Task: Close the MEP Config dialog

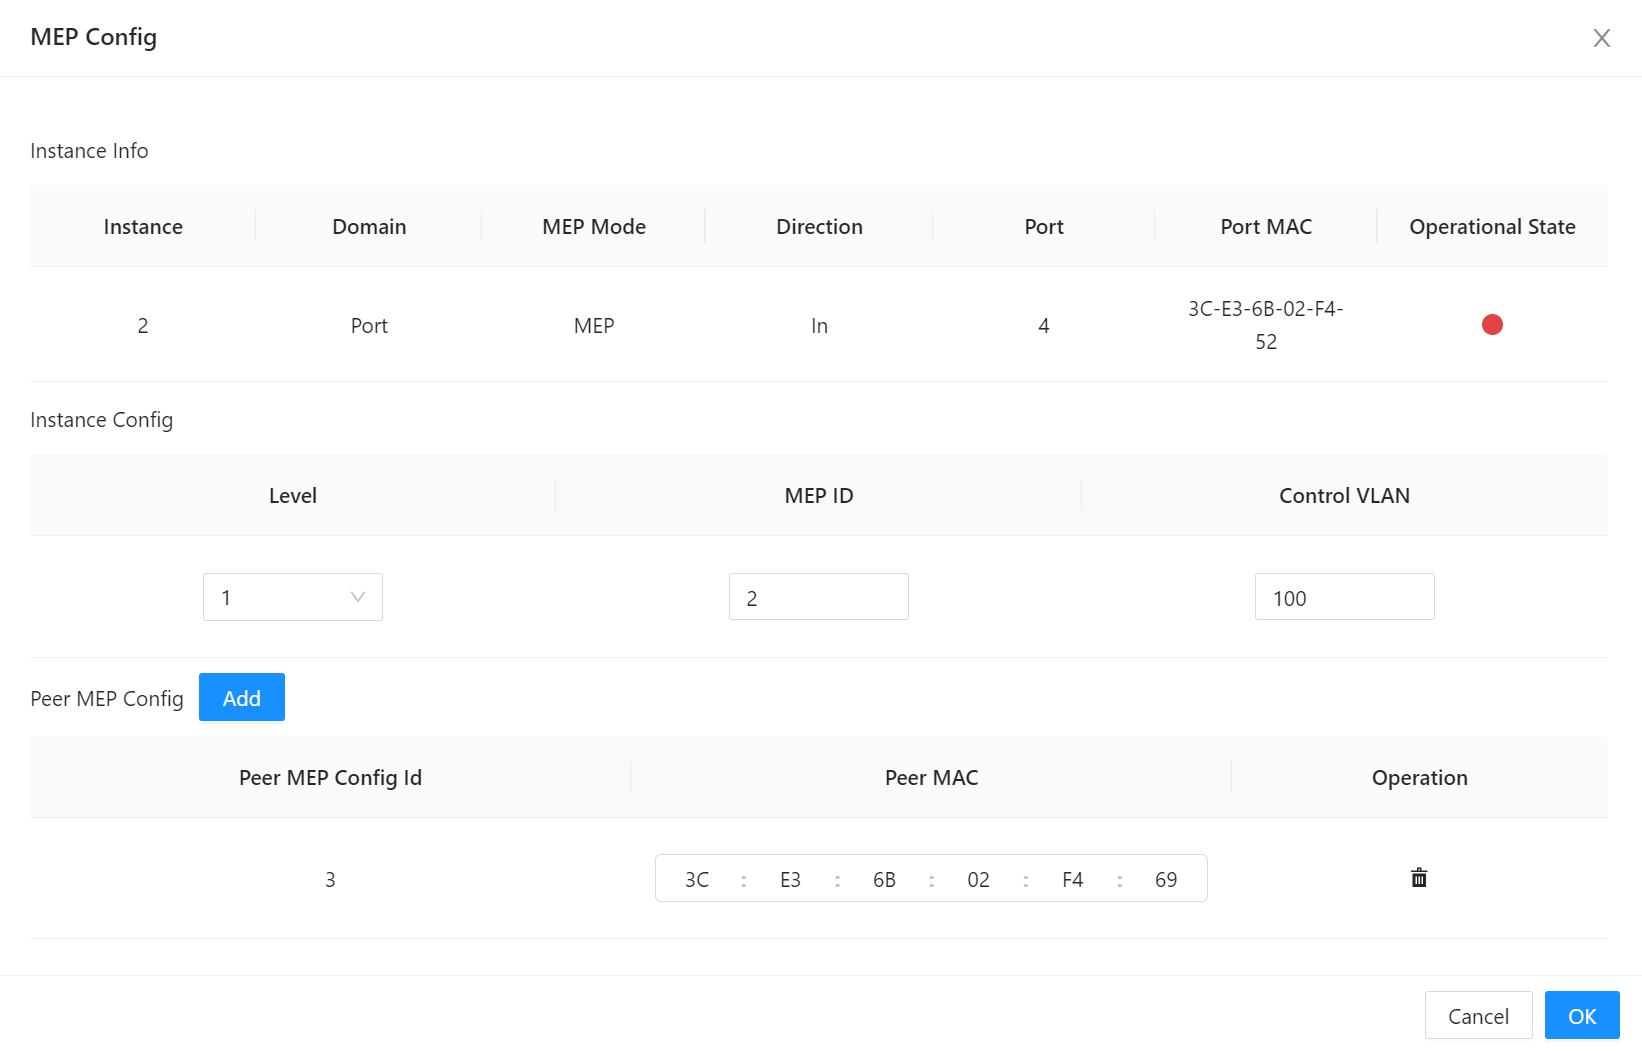Action: pos(1602,37)
